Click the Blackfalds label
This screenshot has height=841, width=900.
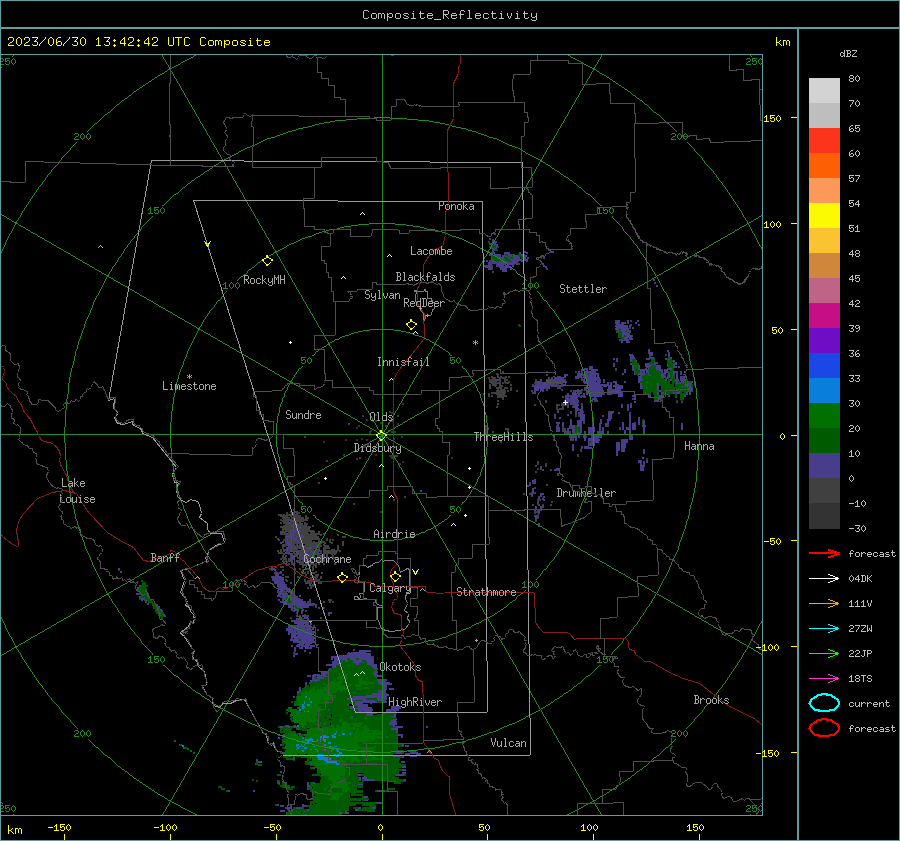coord(425,277)
